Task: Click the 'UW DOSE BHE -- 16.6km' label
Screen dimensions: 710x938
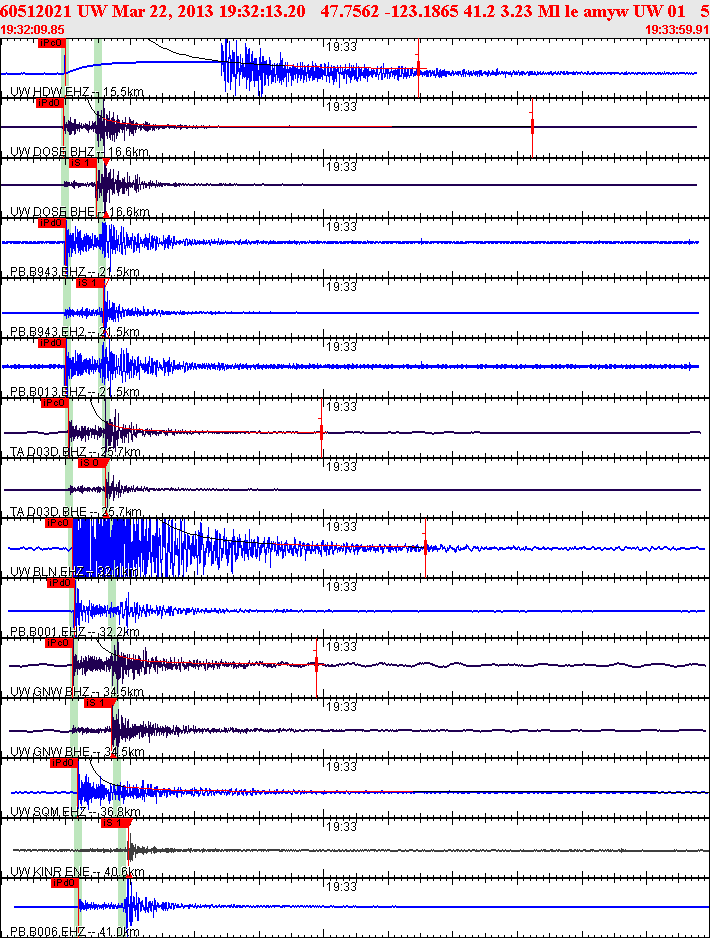Action: 80,212
